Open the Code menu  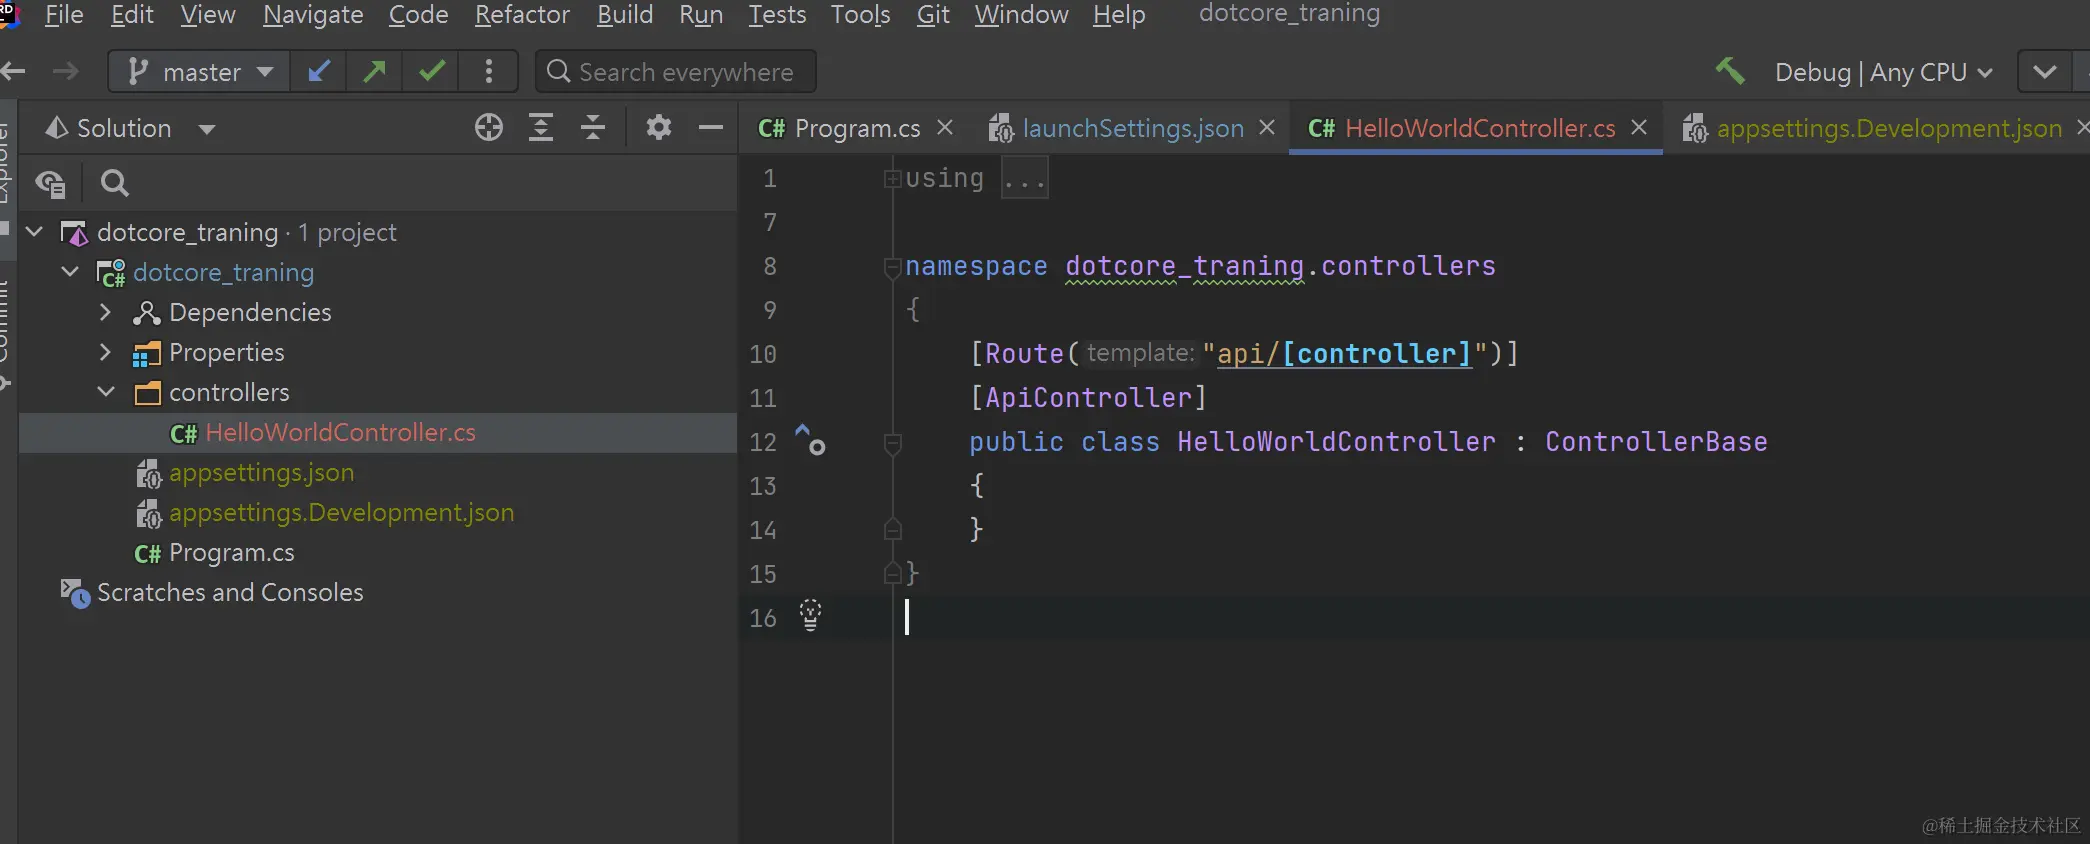[418, 15]
